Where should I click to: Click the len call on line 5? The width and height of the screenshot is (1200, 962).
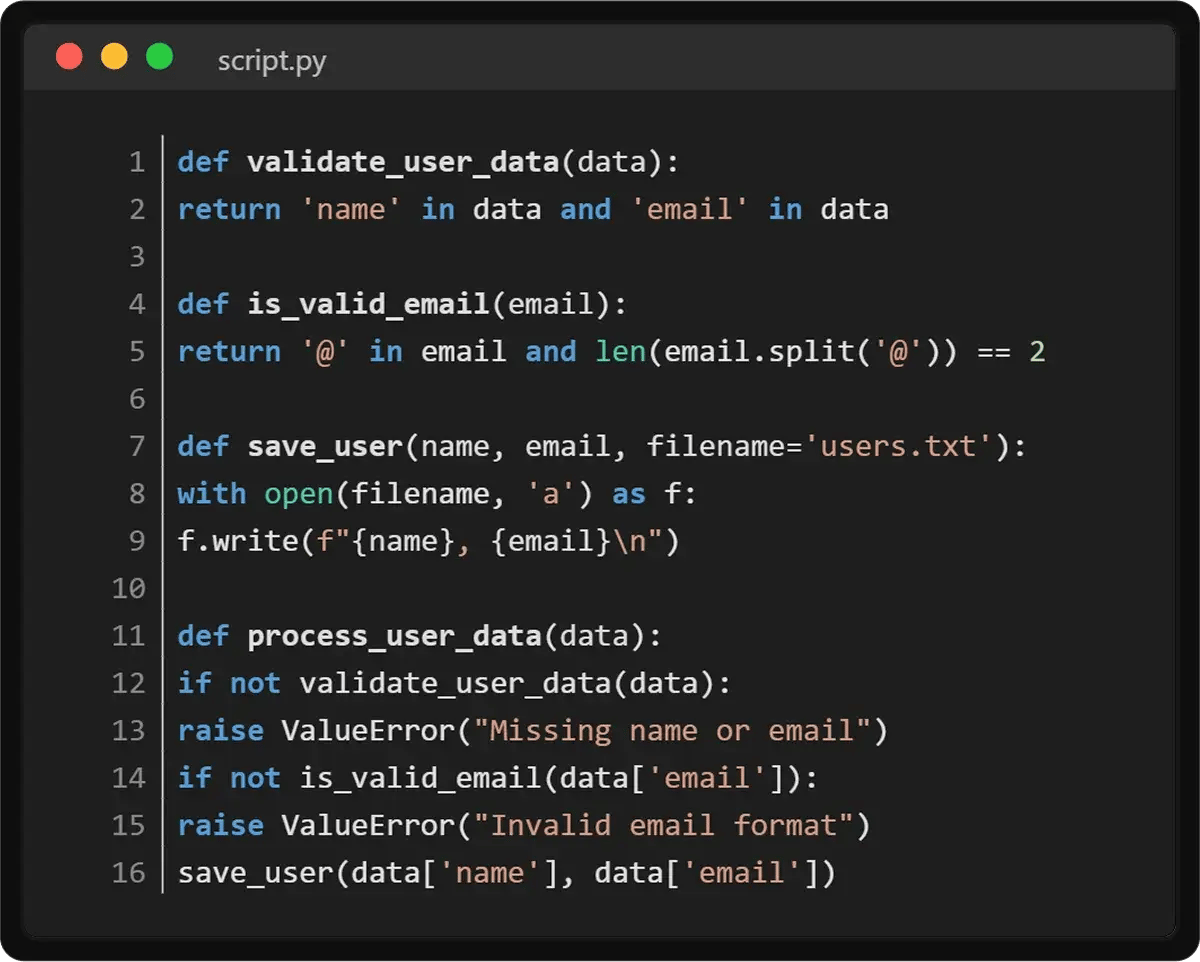tap(620, 351)
